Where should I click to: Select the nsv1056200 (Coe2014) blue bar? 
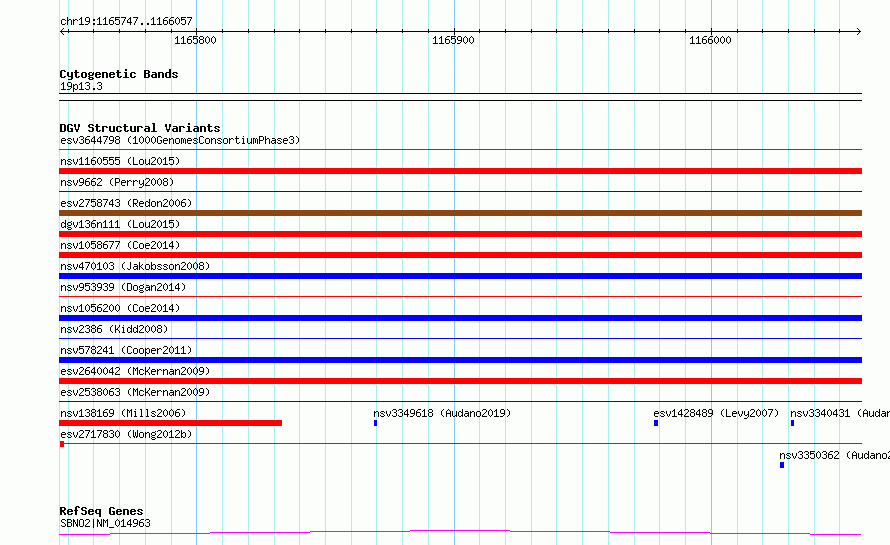click(x=460, y=318)
